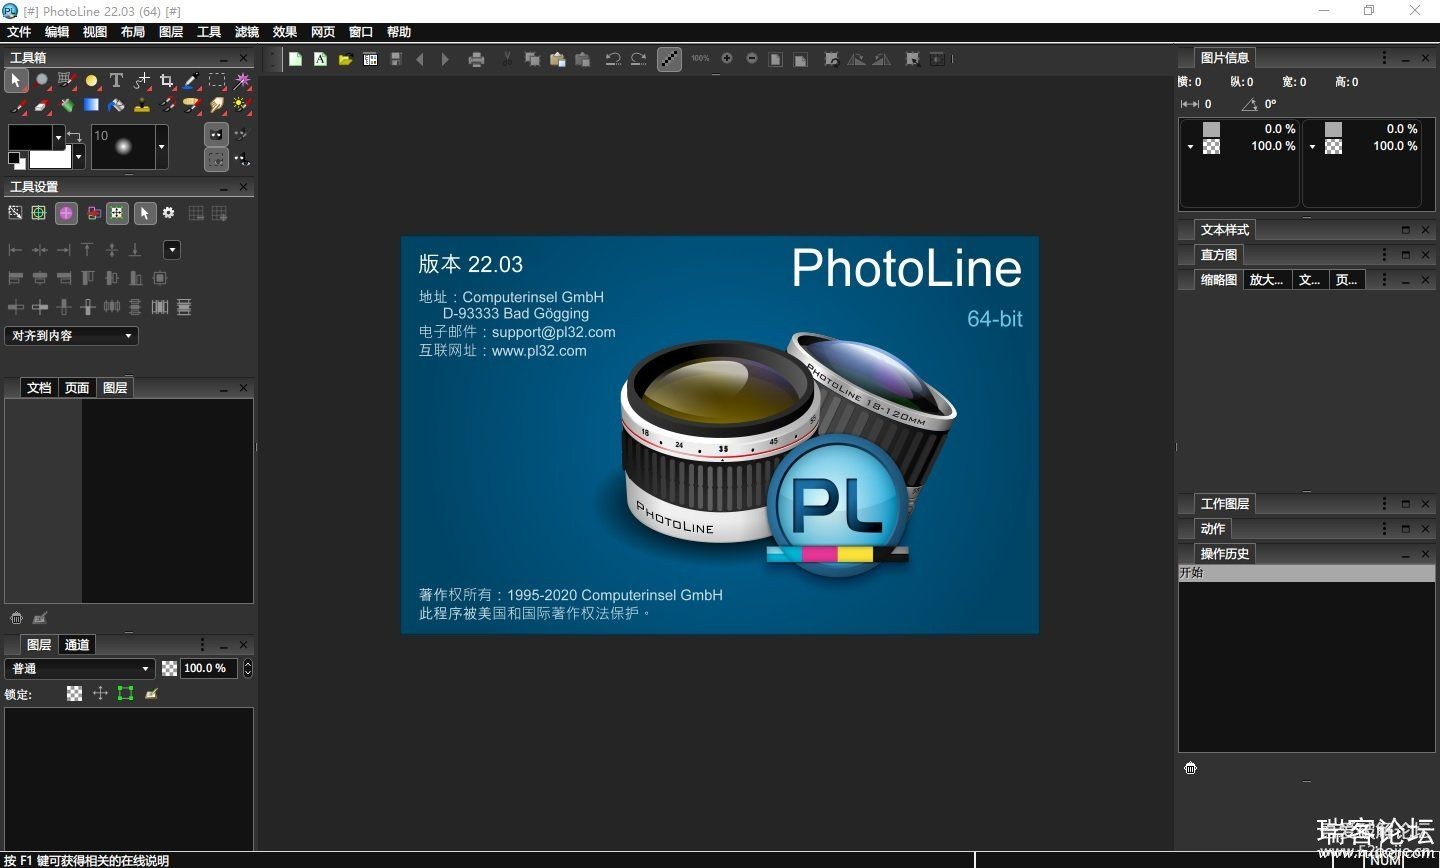
Task: Select the Text tool in the toolbox
Action: 116,80
